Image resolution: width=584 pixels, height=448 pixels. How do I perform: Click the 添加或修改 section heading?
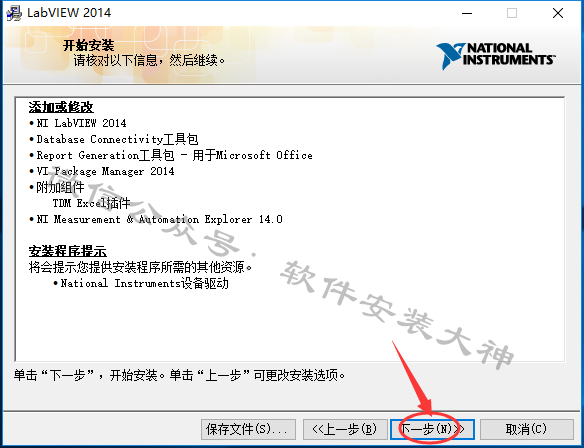pos(61,107)
